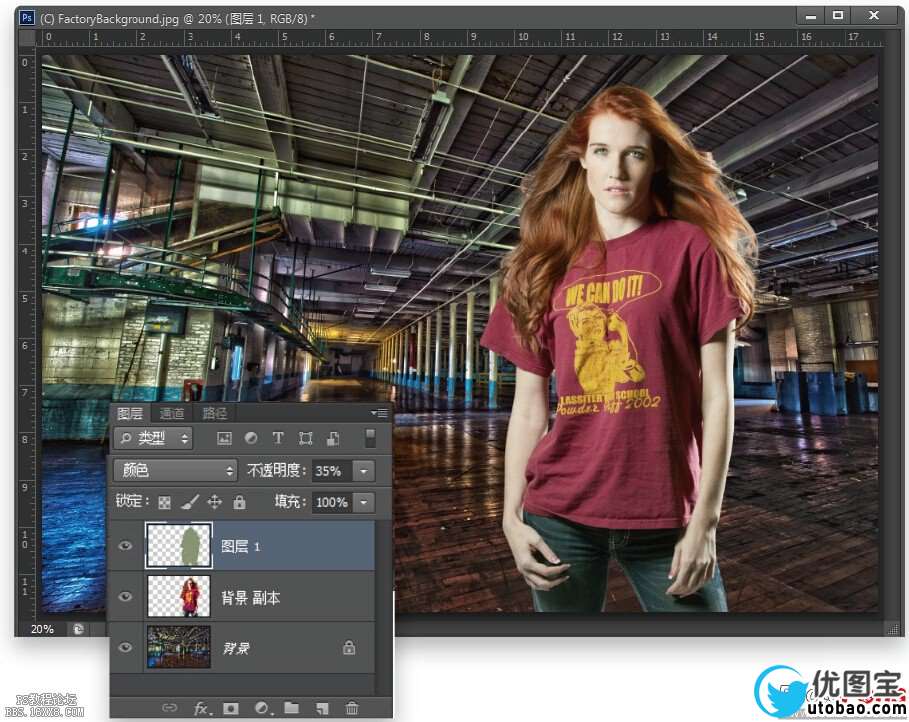Click the 图层 1 layer name
This screenshot has height=722, width=909.
(x=241, y=546)
